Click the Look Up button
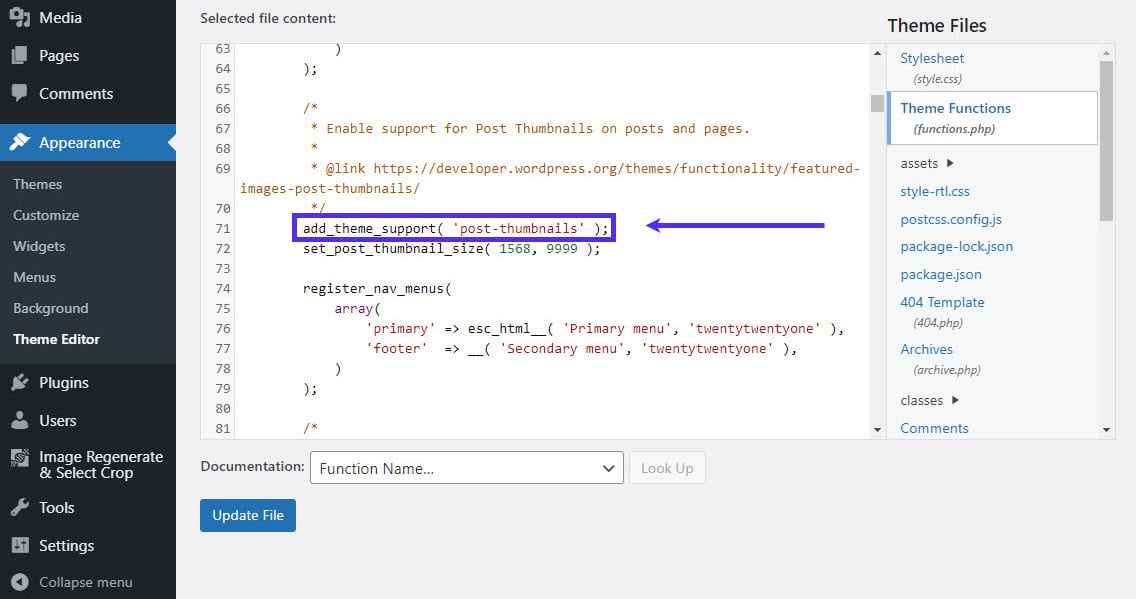This screenshot has height=599, width=1136. click(x=666, y=467)
